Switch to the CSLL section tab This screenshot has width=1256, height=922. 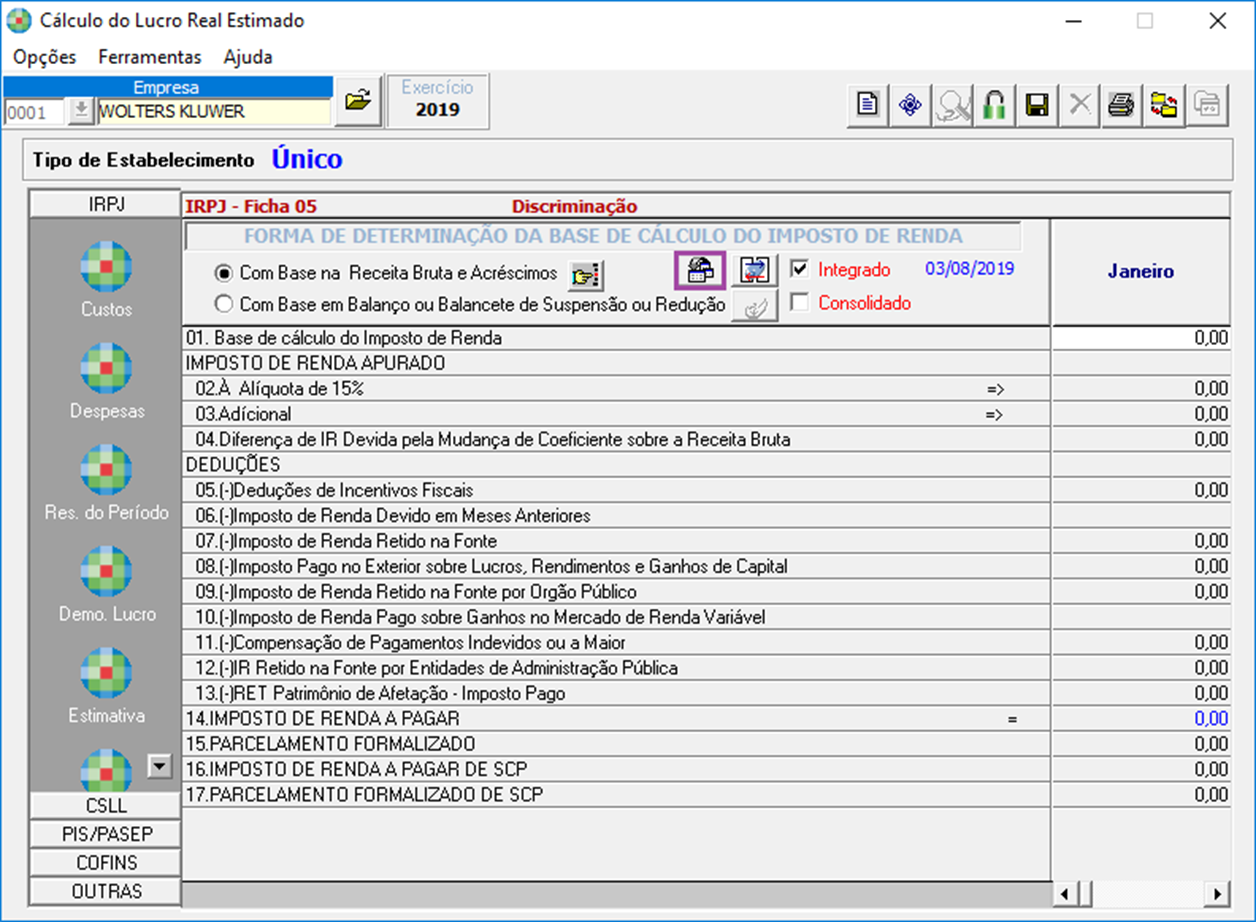coord(106,806)
